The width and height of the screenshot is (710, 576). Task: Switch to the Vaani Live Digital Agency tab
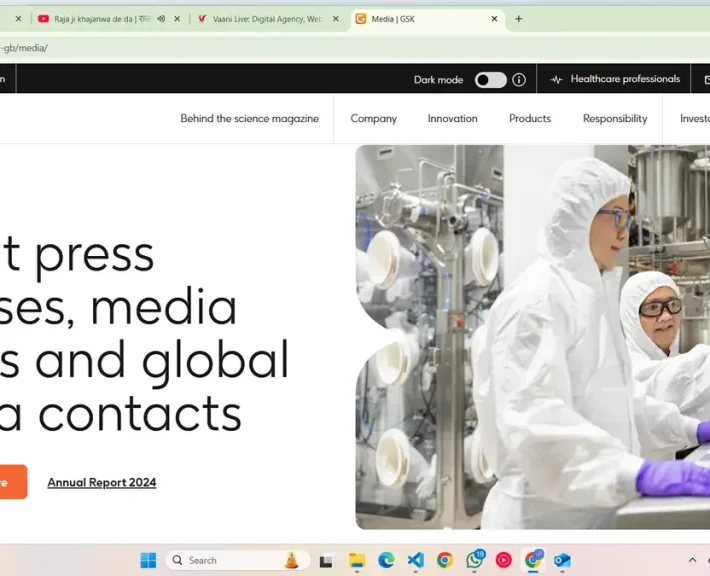tap(267, 19)
